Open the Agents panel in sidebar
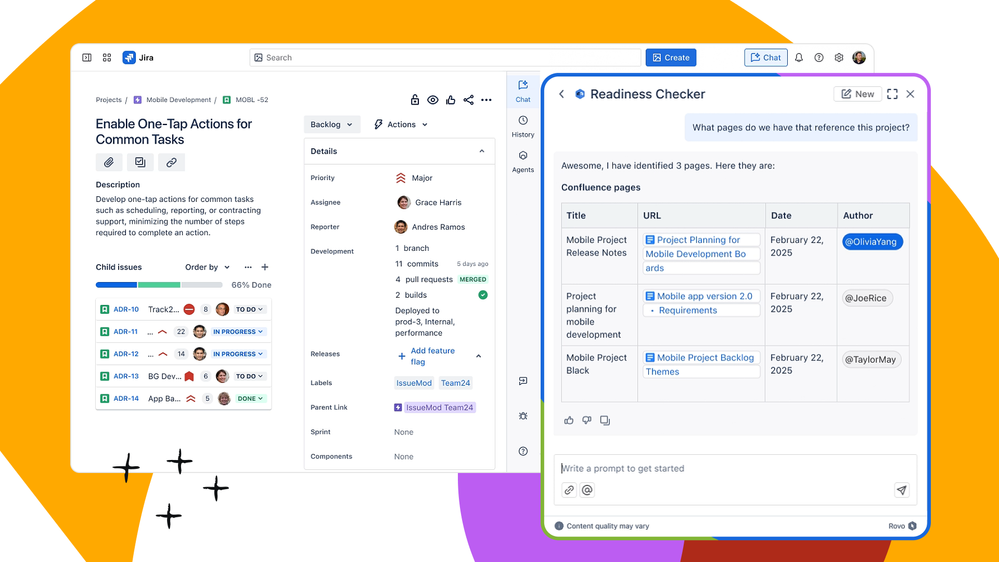Viewport: 999px width, 562px height. click(x=523, y=161)
